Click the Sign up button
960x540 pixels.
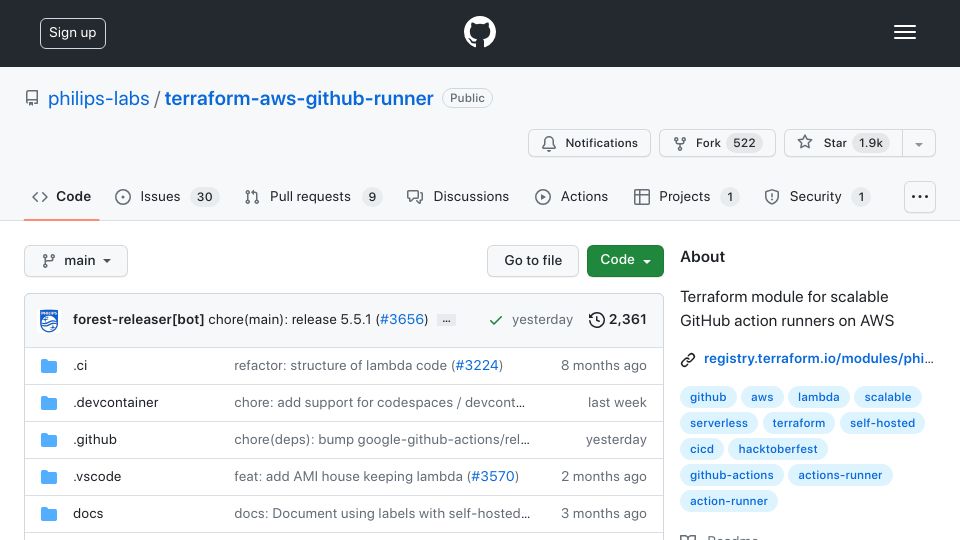(x=73, y=33)
